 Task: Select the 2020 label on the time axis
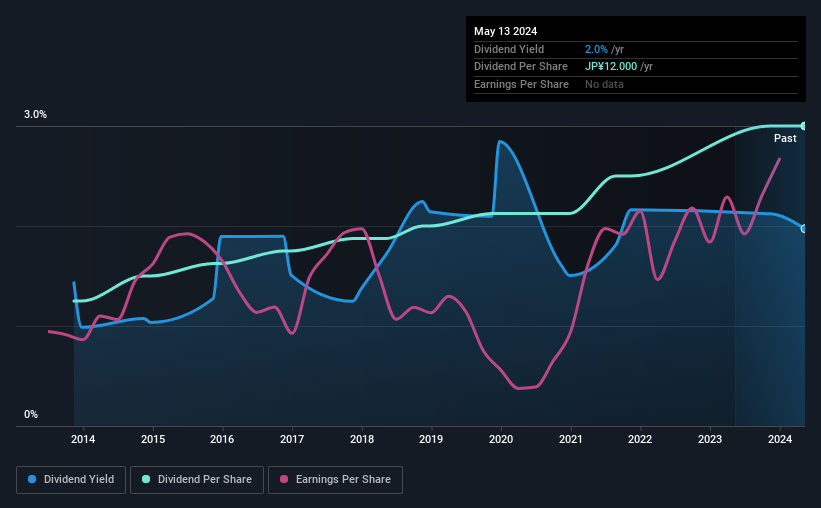501,439
